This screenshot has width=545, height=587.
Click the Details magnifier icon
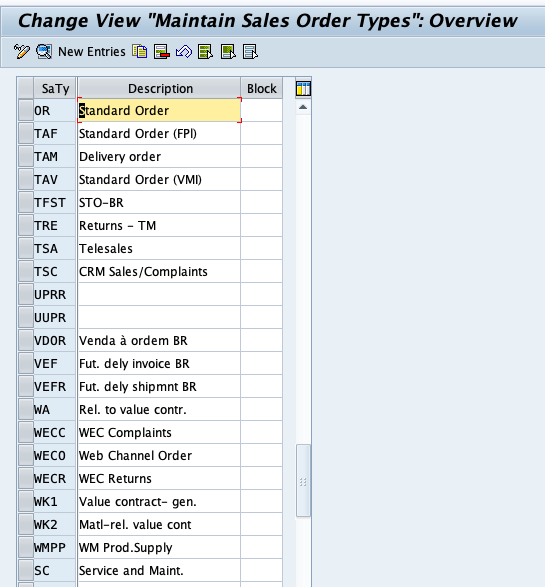44,51
